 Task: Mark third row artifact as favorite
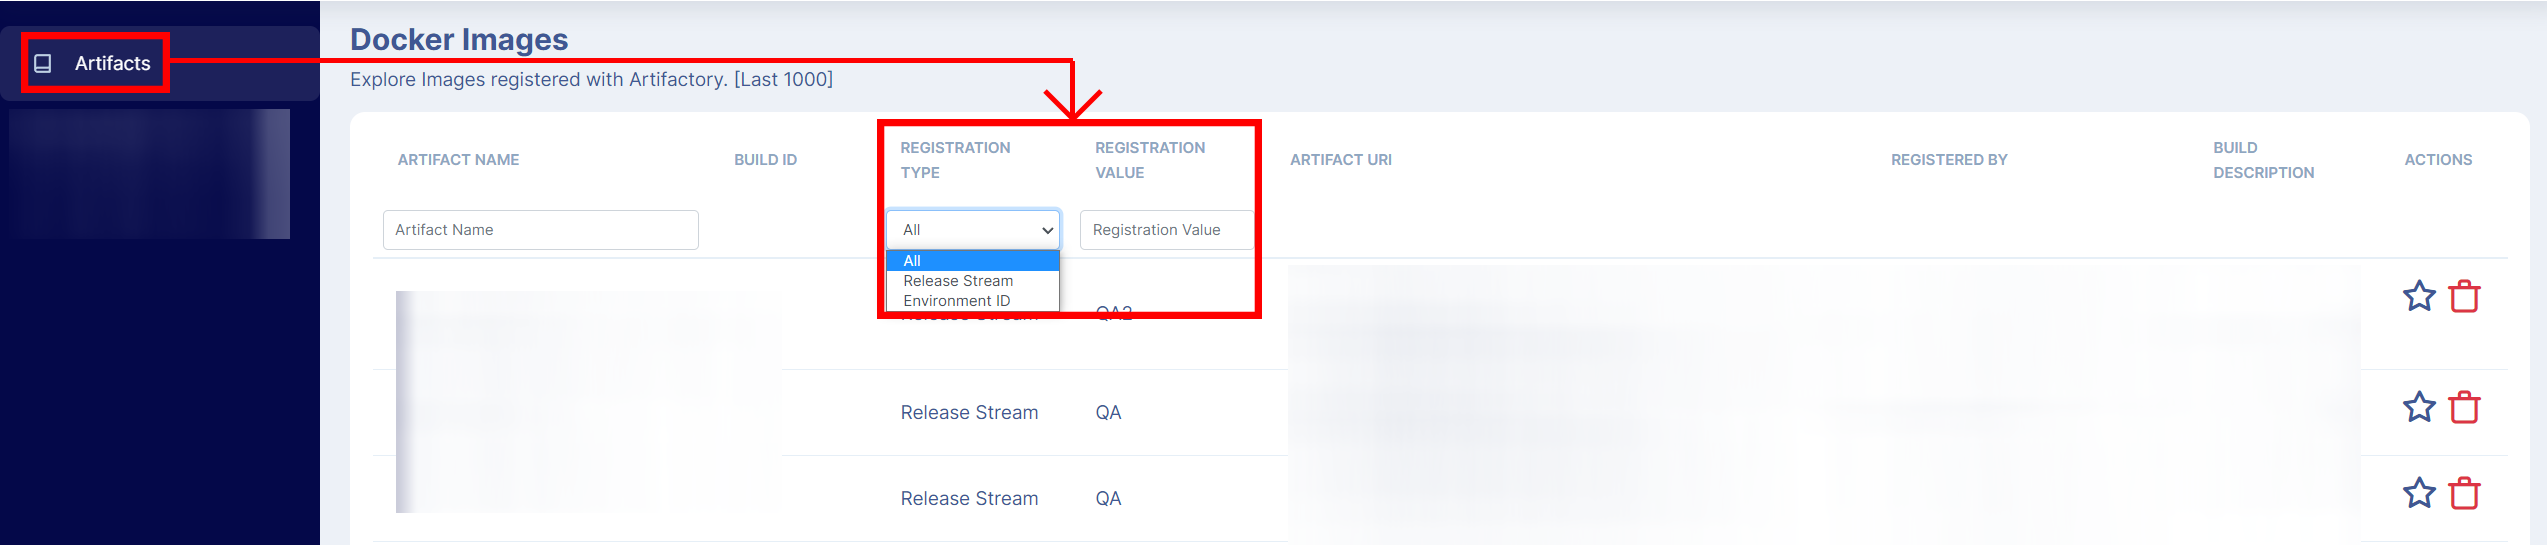[2419, 493]
